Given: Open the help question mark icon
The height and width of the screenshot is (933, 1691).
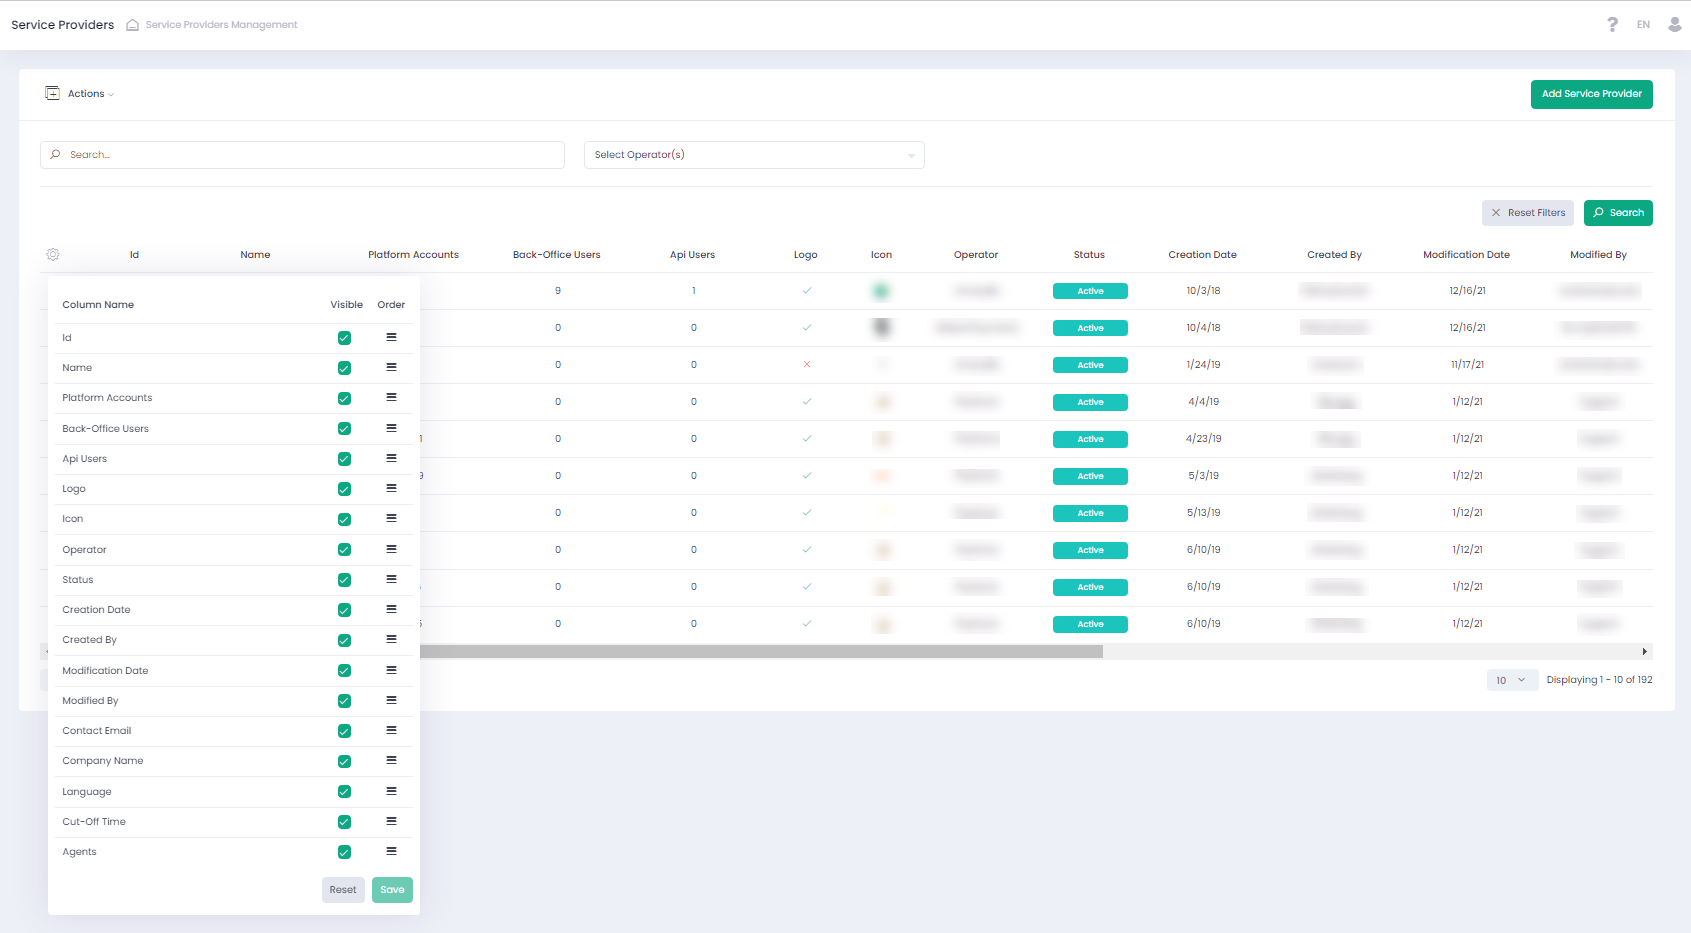Looking at the screenshot, I should [1612, 24].
